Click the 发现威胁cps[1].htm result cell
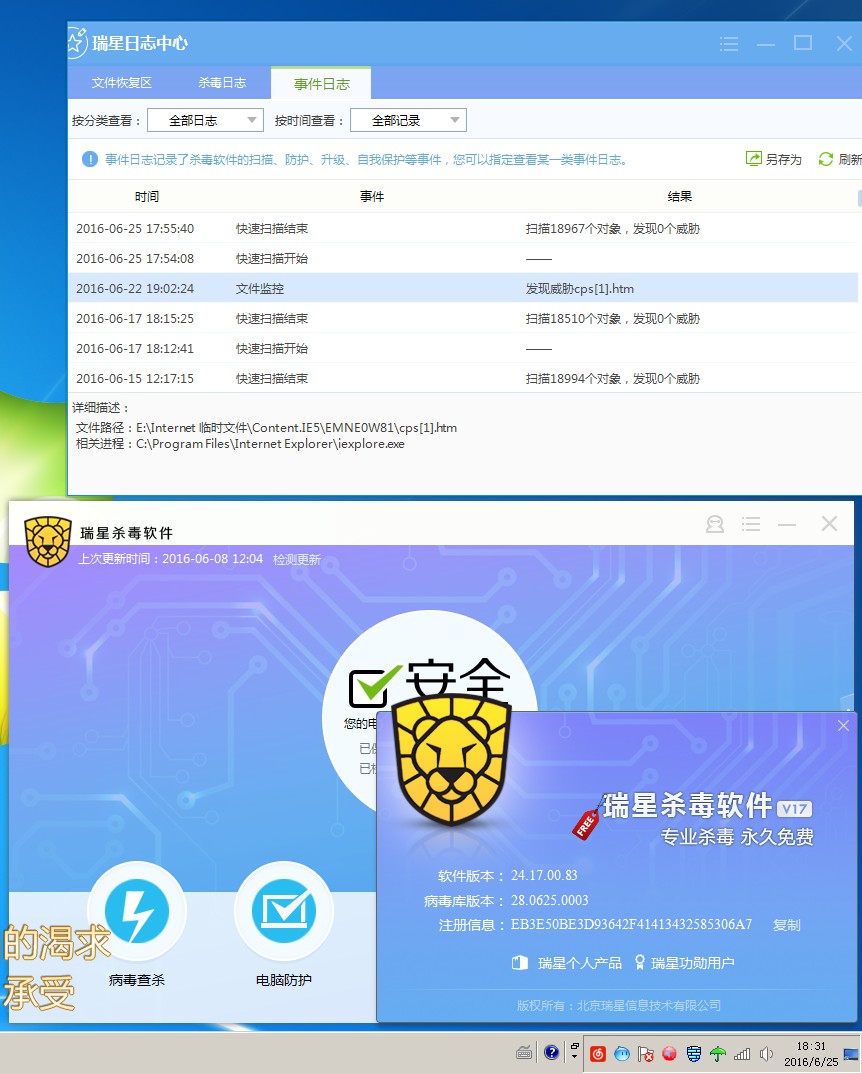The image size is (862, 1074). [x=580, y=288]
